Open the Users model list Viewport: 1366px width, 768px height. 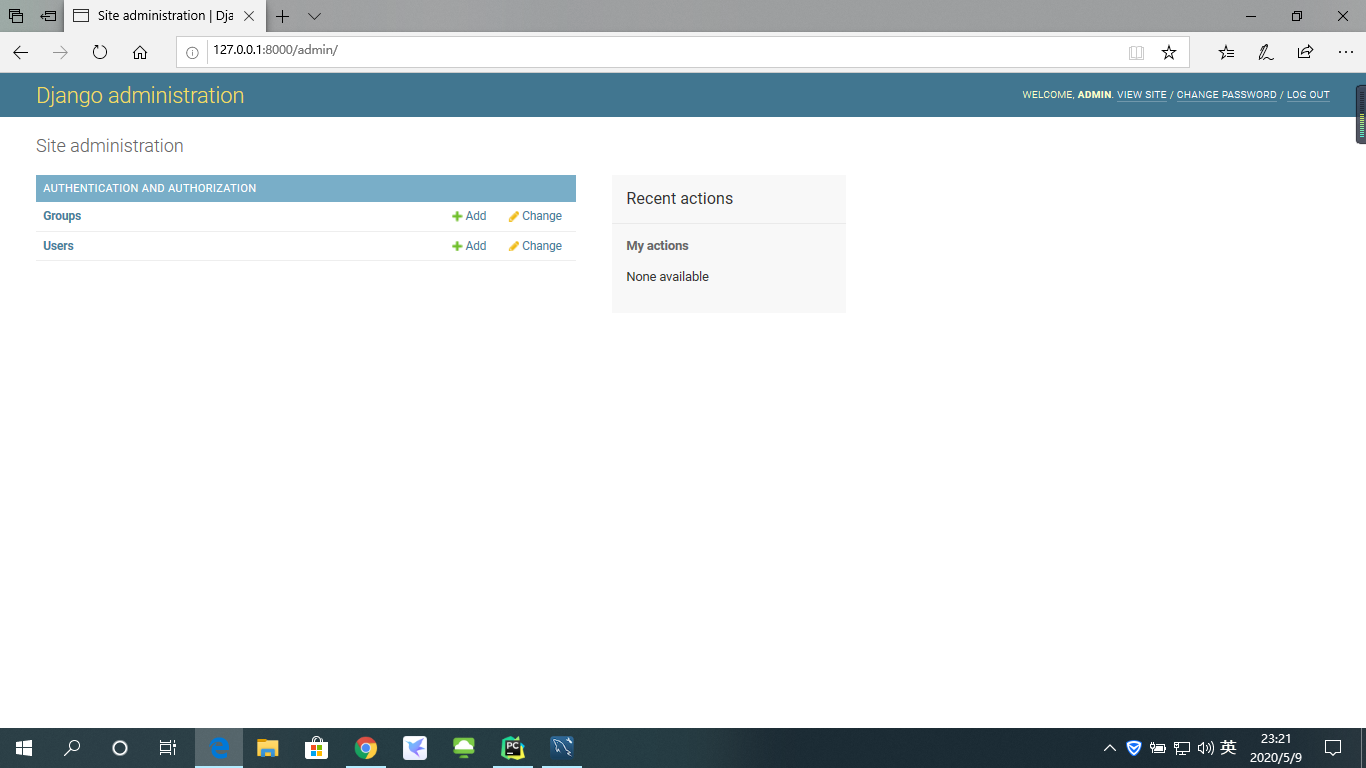[58, 246]
